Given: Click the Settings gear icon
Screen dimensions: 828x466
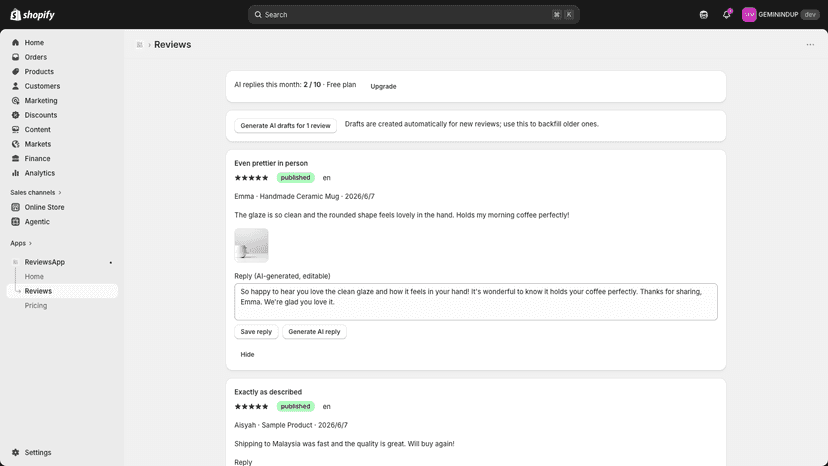Looking at the screenshot, I should point(15,452).
